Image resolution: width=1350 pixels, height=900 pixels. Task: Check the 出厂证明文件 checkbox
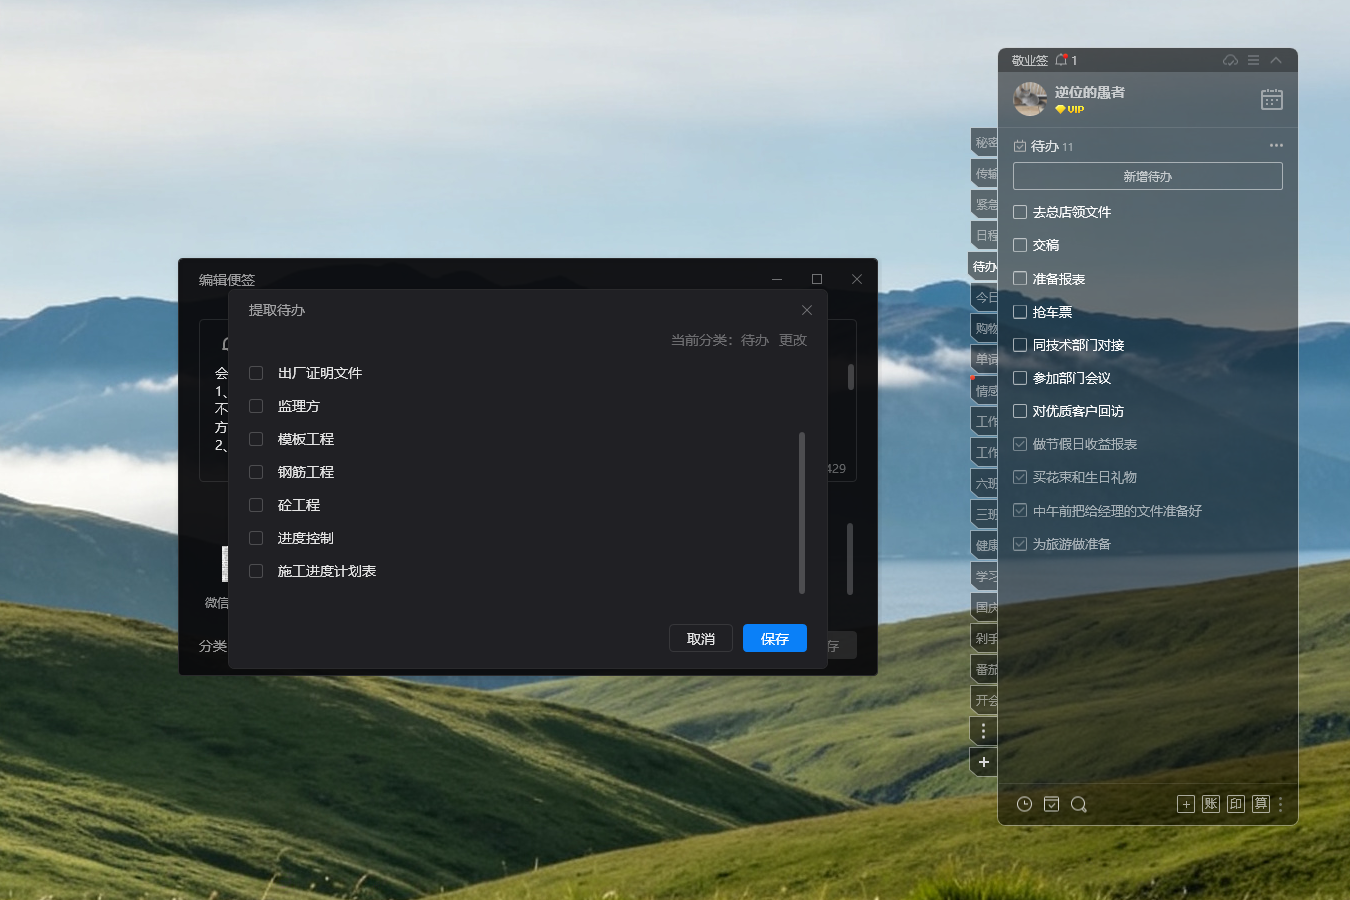click(x=256, y=373)
